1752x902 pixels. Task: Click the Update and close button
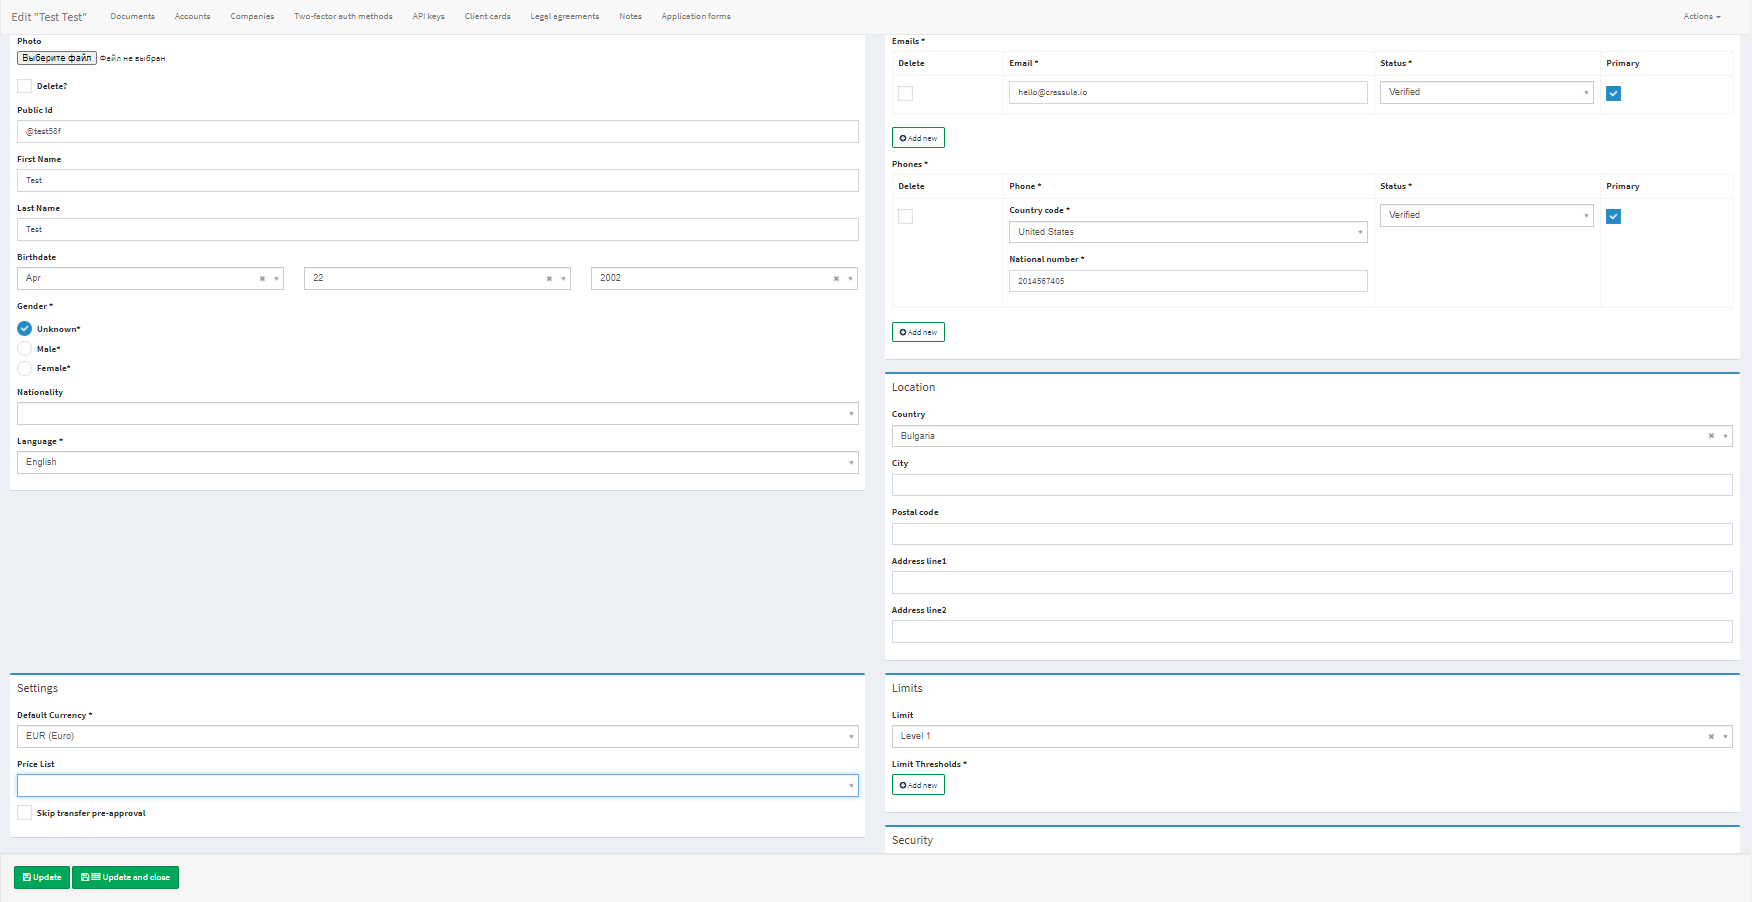[x=125, y=877]
